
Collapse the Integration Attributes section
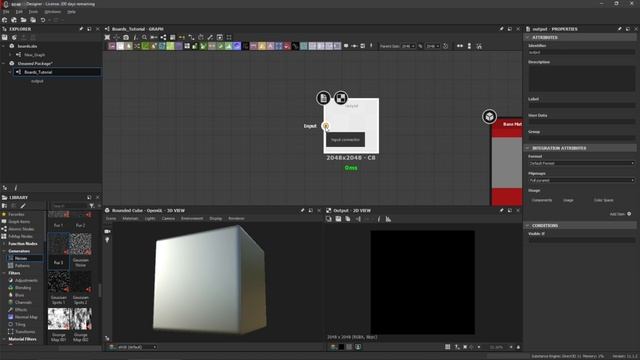tap(527, 148)
